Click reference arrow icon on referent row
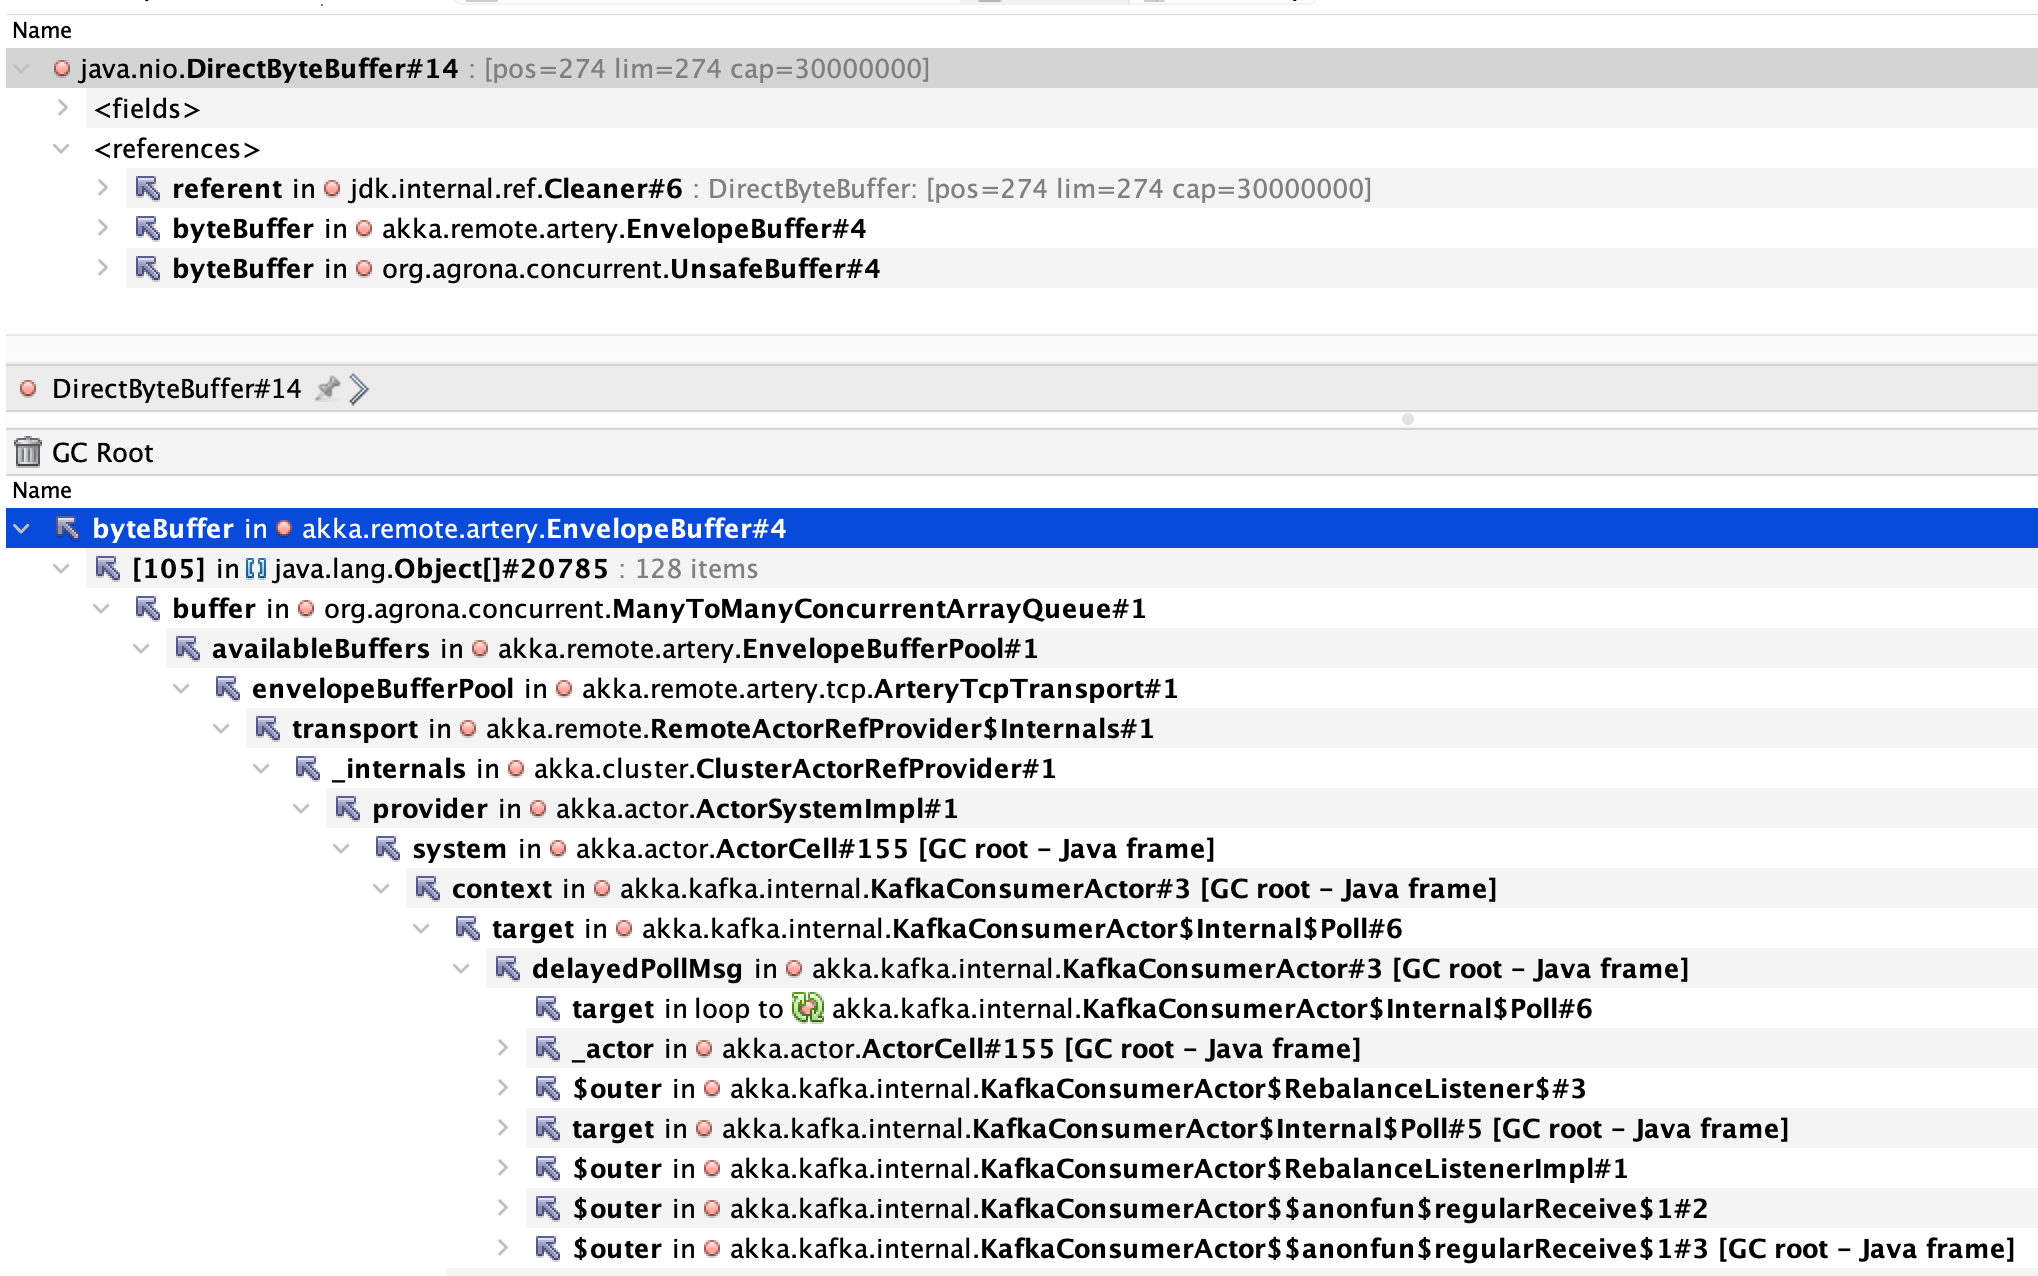This screenshot has width=2038, height=1276. click(x=148, y=188)
